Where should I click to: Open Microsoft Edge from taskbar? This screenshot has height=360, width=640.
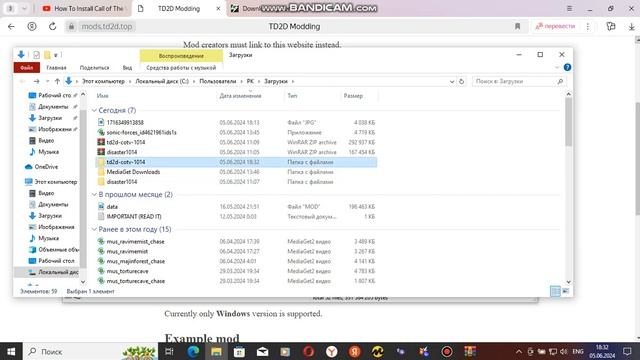193,351
